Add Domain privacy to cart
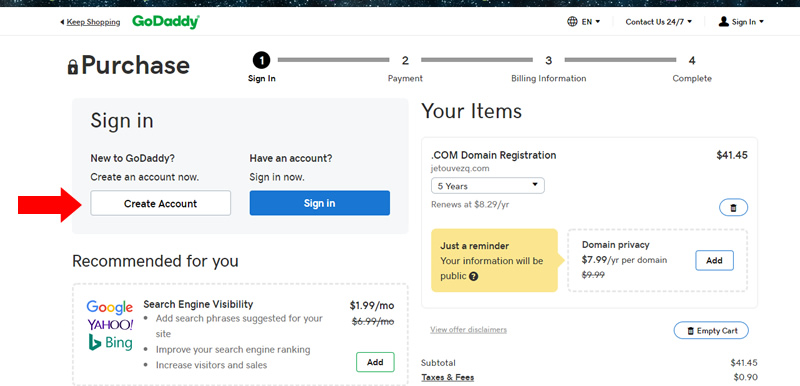This screenshot has width=800, height=386. [714, 261]
